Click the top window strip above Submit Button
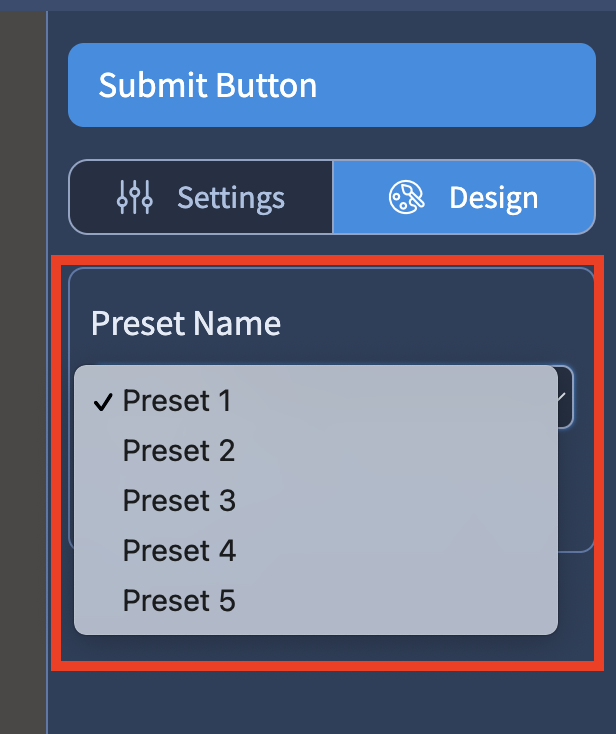This screenshot has width=616, height=734. coord(308,5)
